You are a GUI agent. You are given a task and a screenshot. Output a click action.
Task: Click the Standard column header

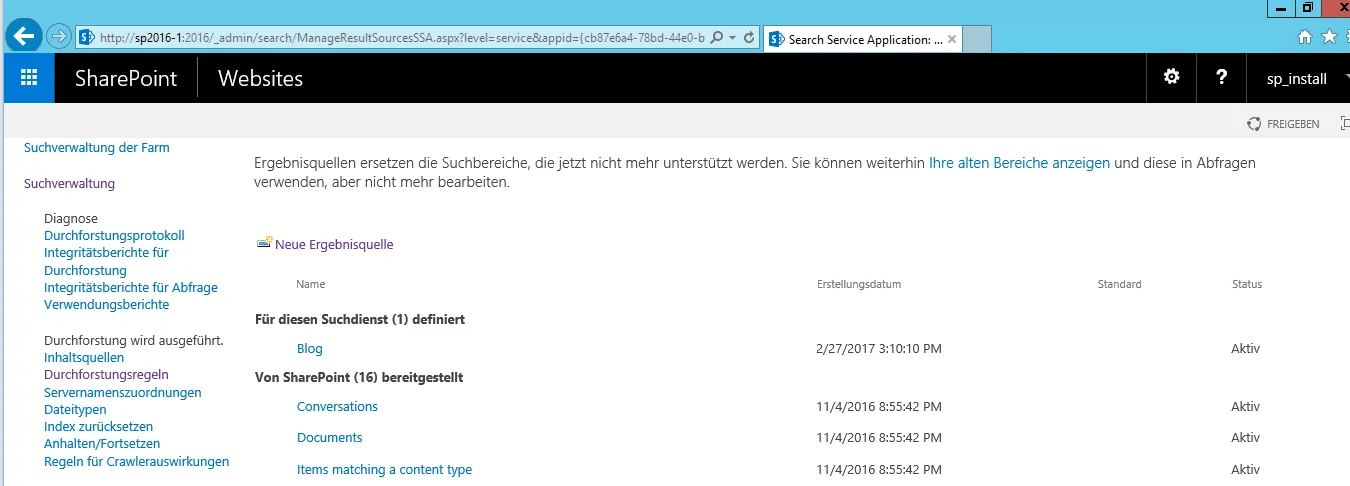(x=1119, y=284)
